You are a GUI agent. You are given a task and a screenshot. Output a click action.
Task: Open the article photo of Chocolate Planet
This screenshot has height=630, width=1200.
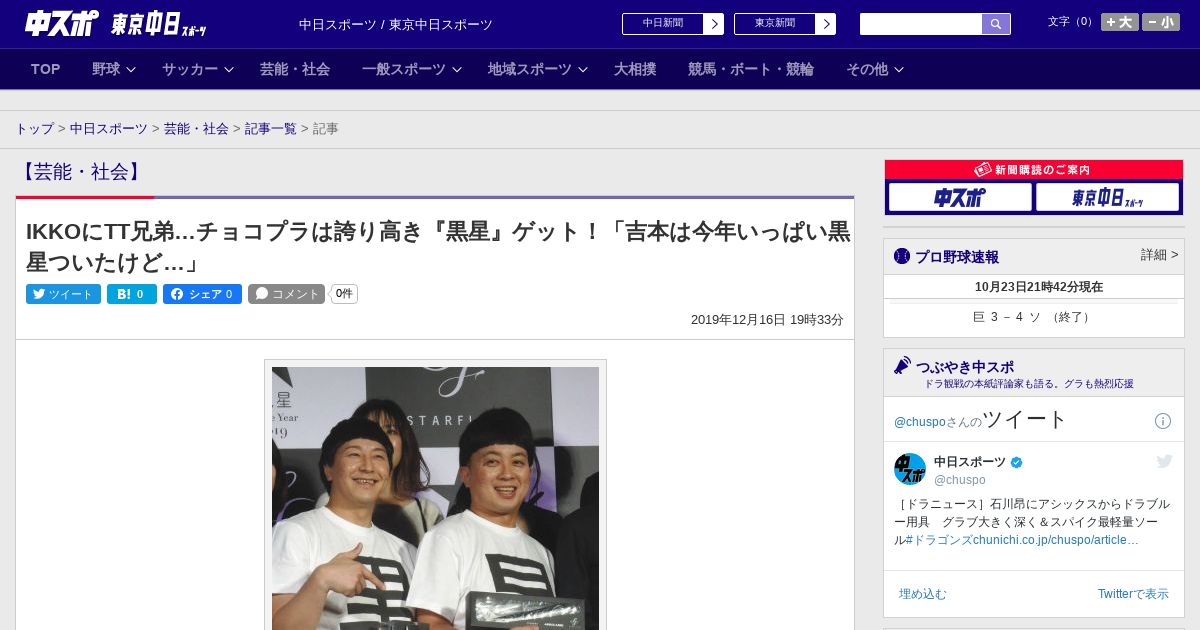point(435,498)
